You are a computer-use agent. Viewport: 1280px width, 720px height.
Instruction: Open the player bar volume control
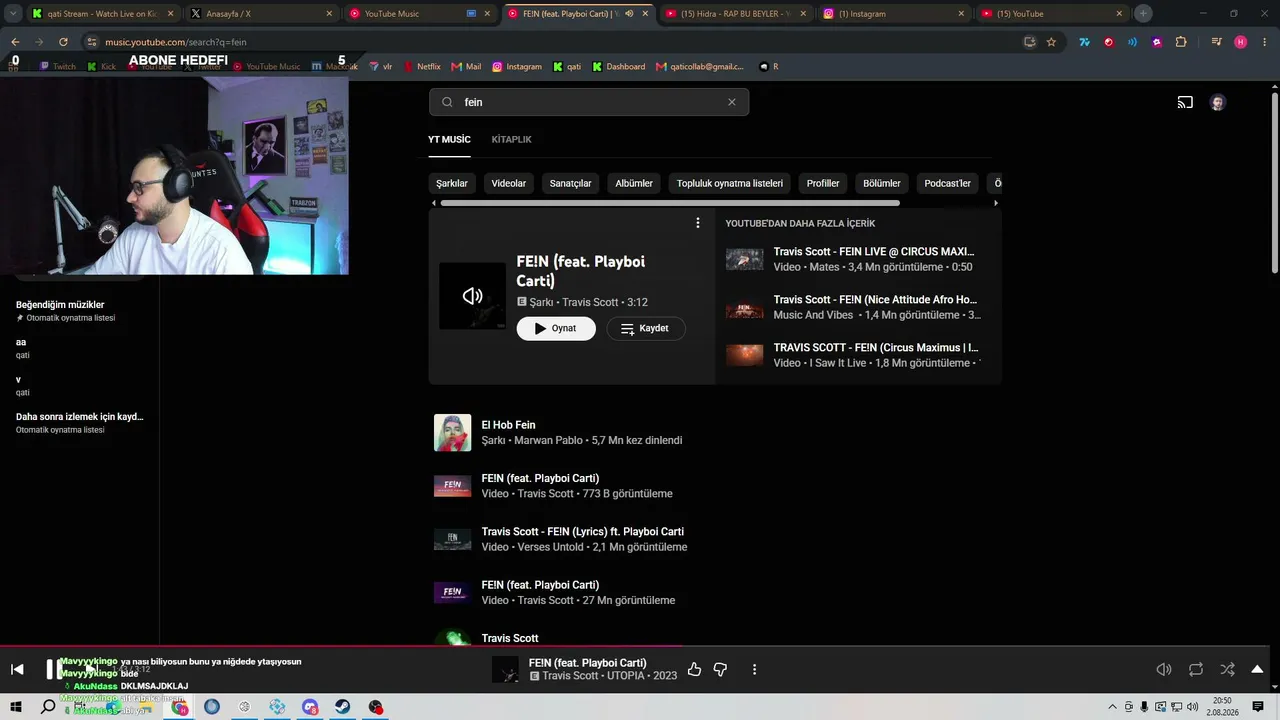point(1164,669)
